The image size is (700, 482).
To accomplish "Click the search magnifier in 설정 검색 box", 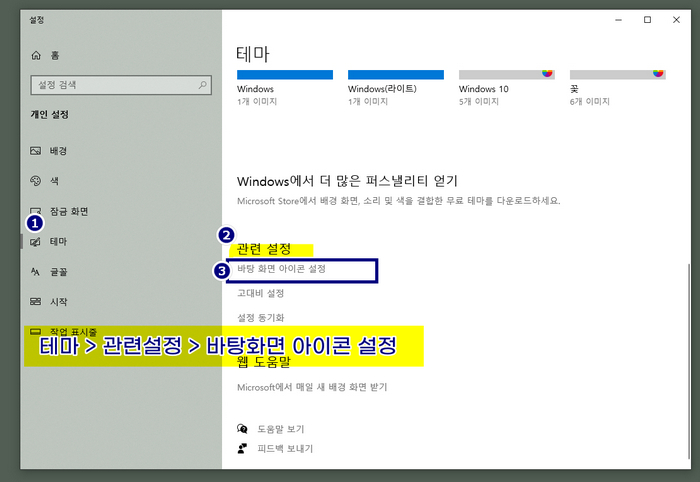I will point(202,85).
